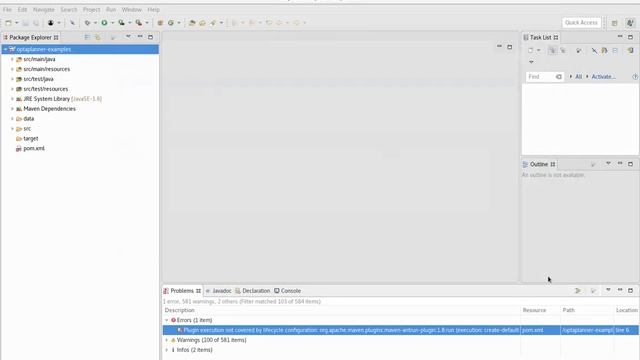This screenshot has height=360, width=640.
Task: Open the Navigate menu
Action: [x=44, y=9]
